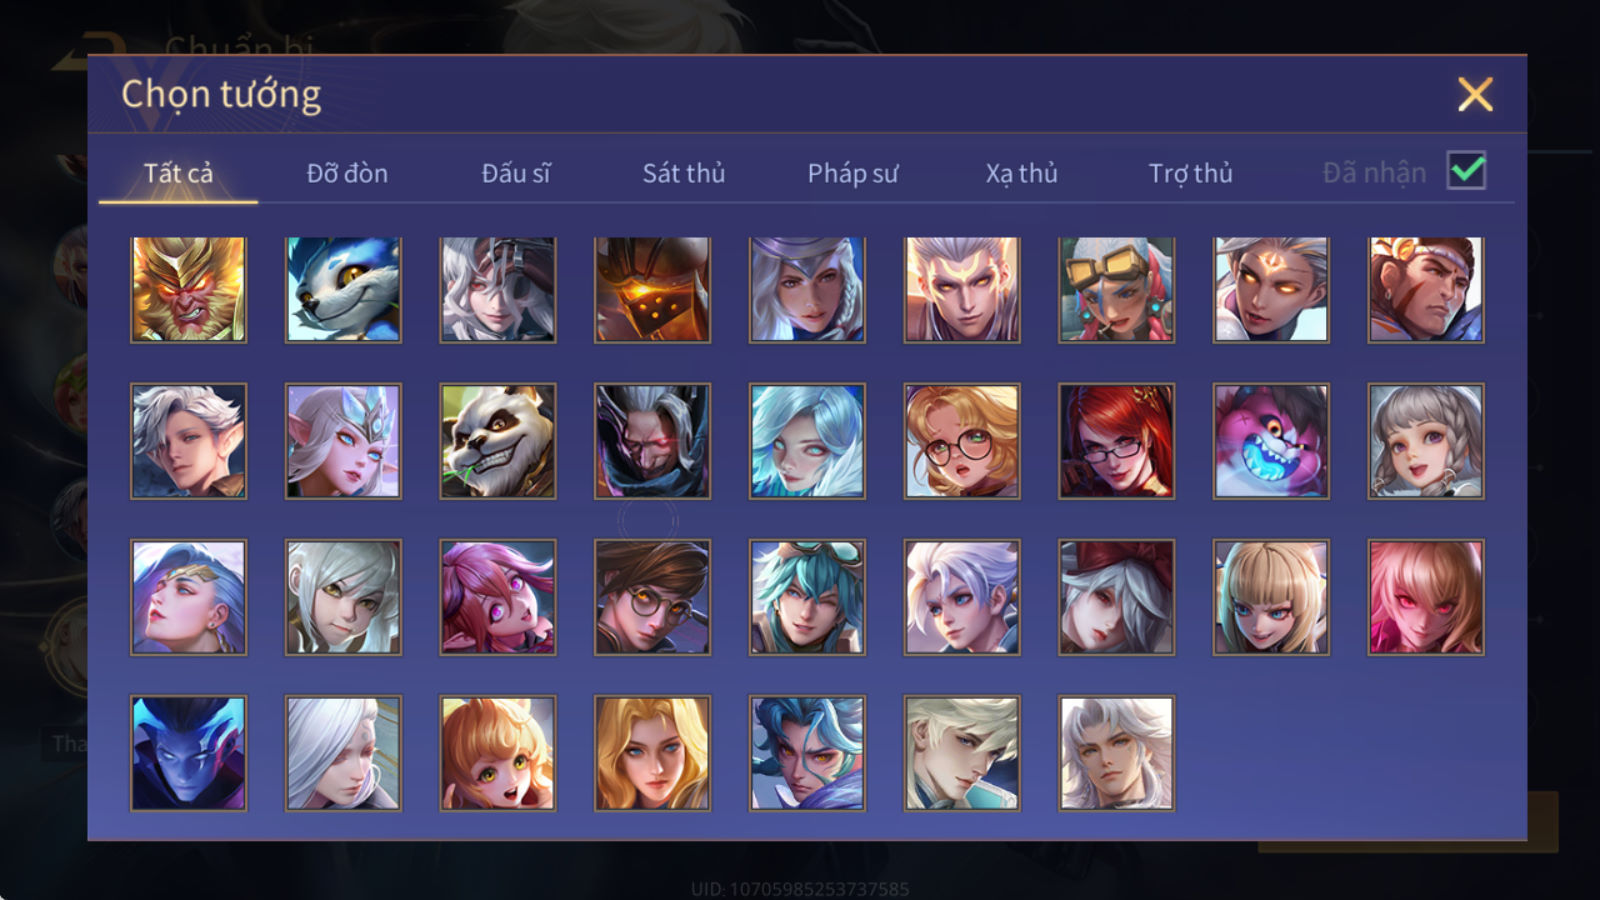Choose the red-haired hero wearing glasses
The image size is (1600, 900).
[x=1116, y=441]
